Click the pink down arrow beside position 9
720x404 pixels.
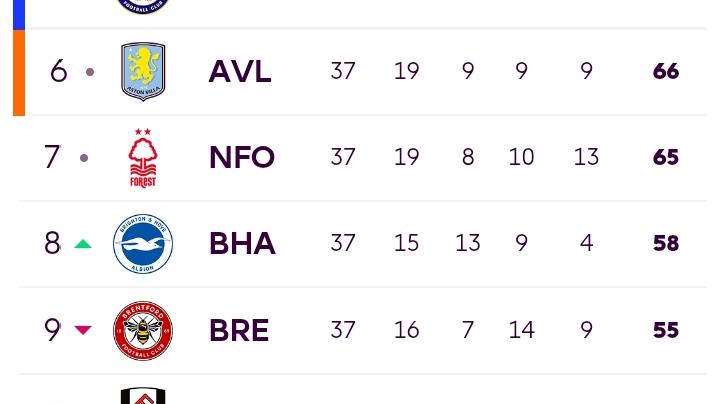tap(83, 330)
